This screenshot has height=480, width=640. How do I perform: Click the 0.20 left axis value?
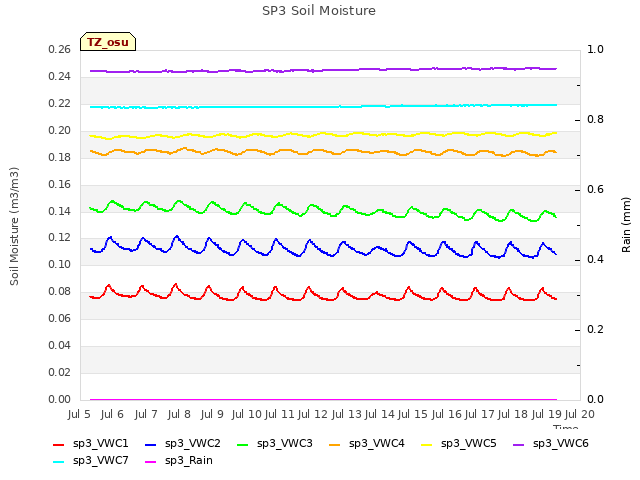[60, 130]
